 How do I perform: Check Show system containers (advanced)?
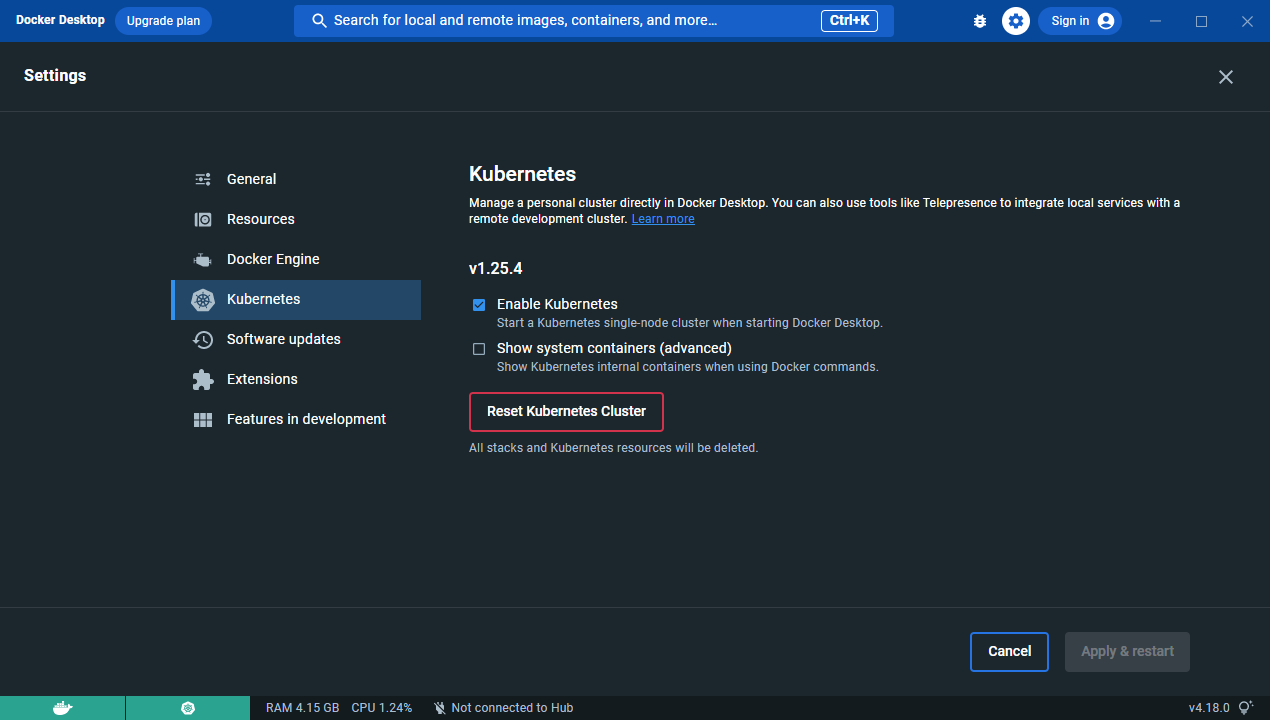pyautogui.click(x=479, y=349)
